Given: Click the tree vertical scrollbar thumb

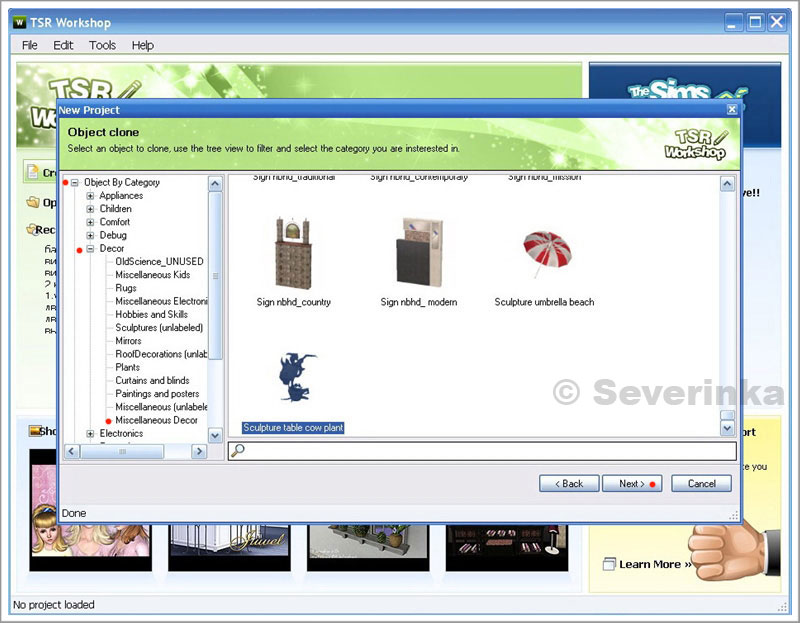Looking at the screenshot, I should (x=215, y=276).
